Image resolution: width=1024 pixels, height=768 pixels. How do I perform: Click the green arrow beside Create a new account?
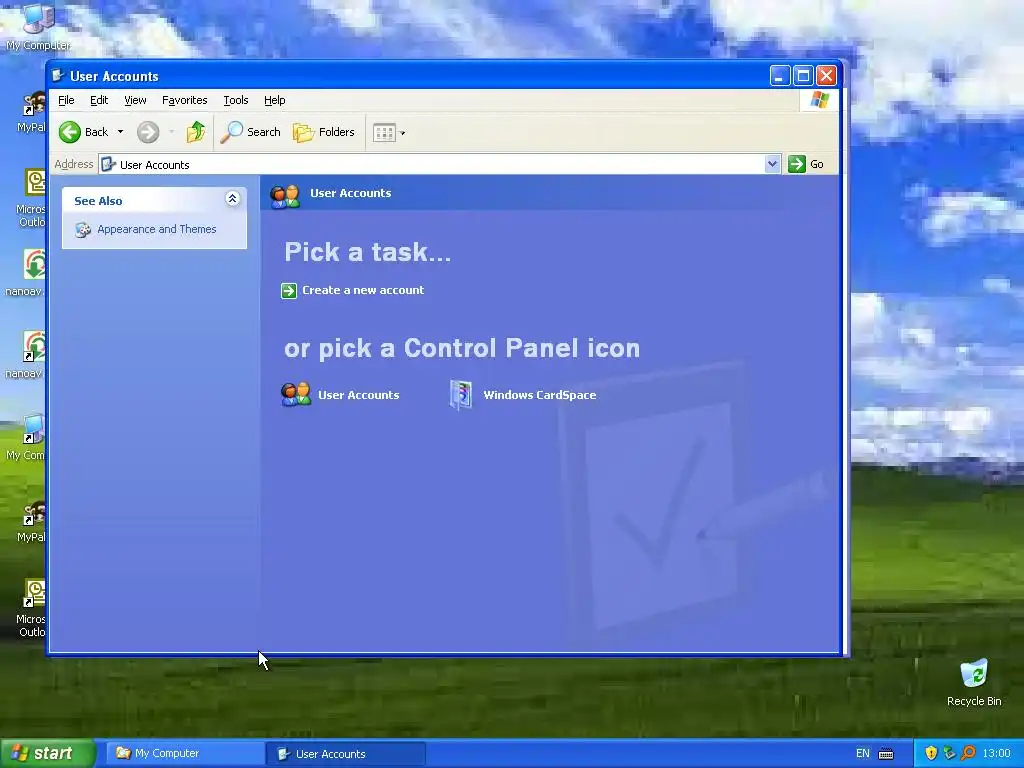[289, 291]
